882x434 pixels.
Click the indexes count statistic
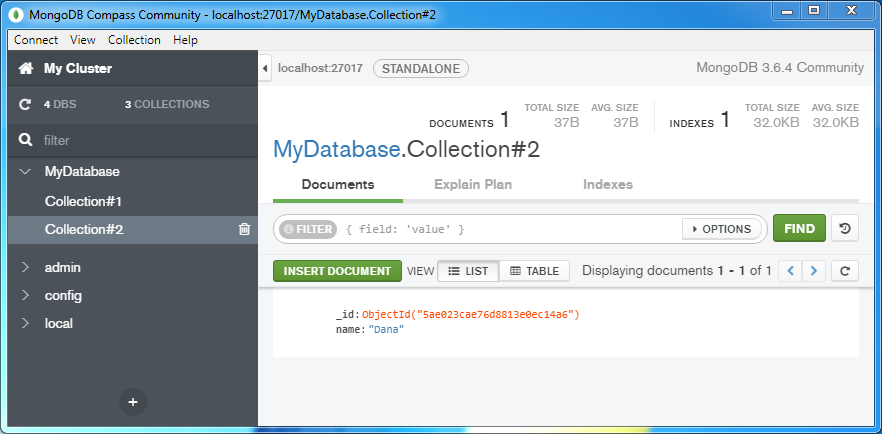click(x=700, y=120)
